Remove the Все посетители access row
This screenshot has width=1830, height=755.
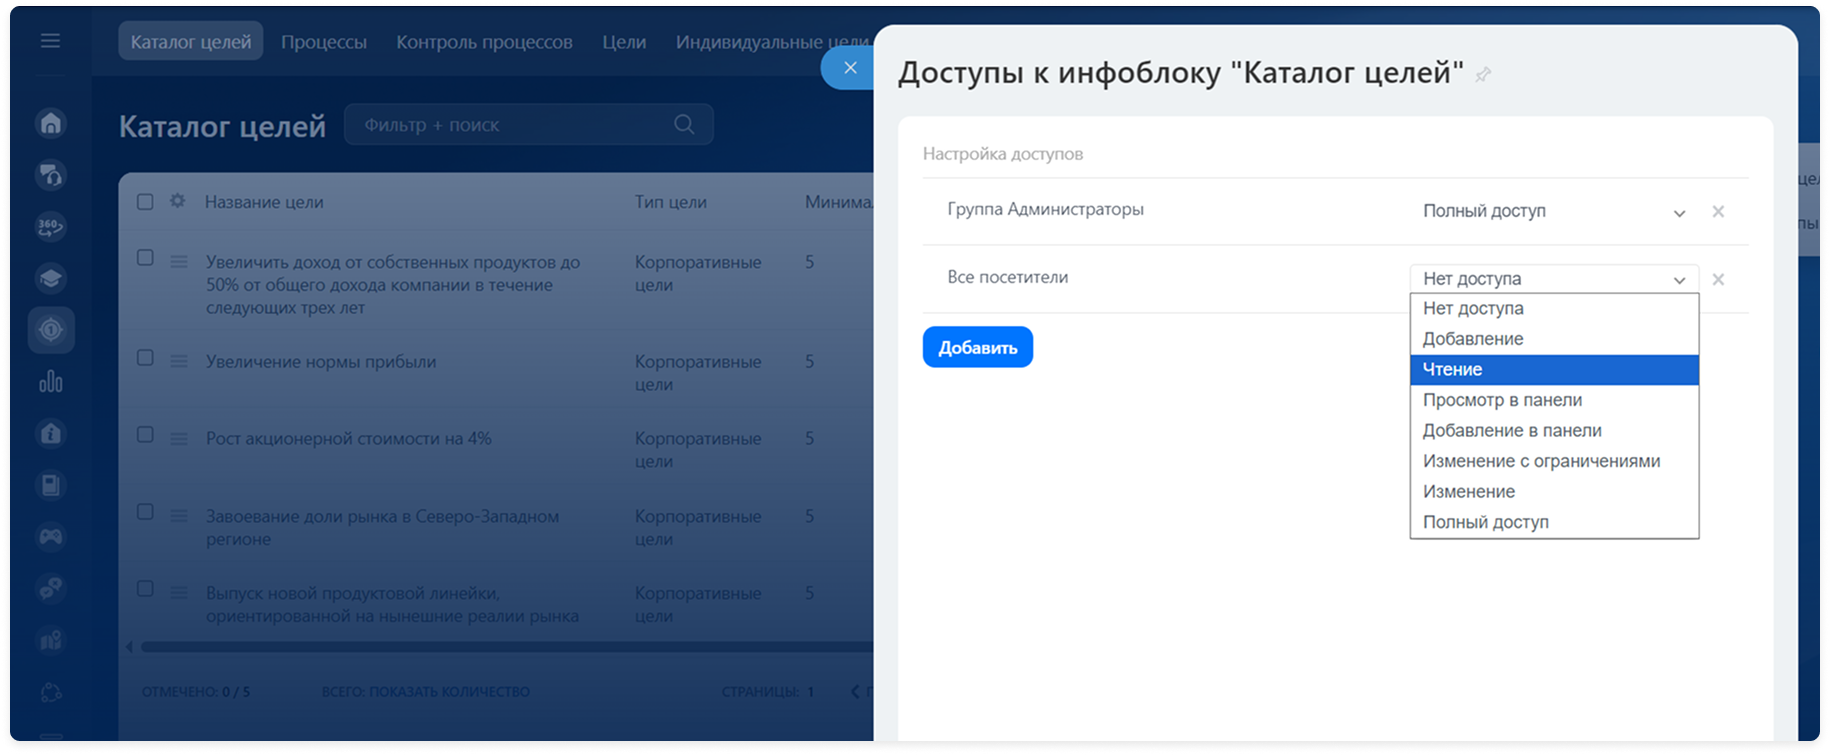coord(1718,280)
